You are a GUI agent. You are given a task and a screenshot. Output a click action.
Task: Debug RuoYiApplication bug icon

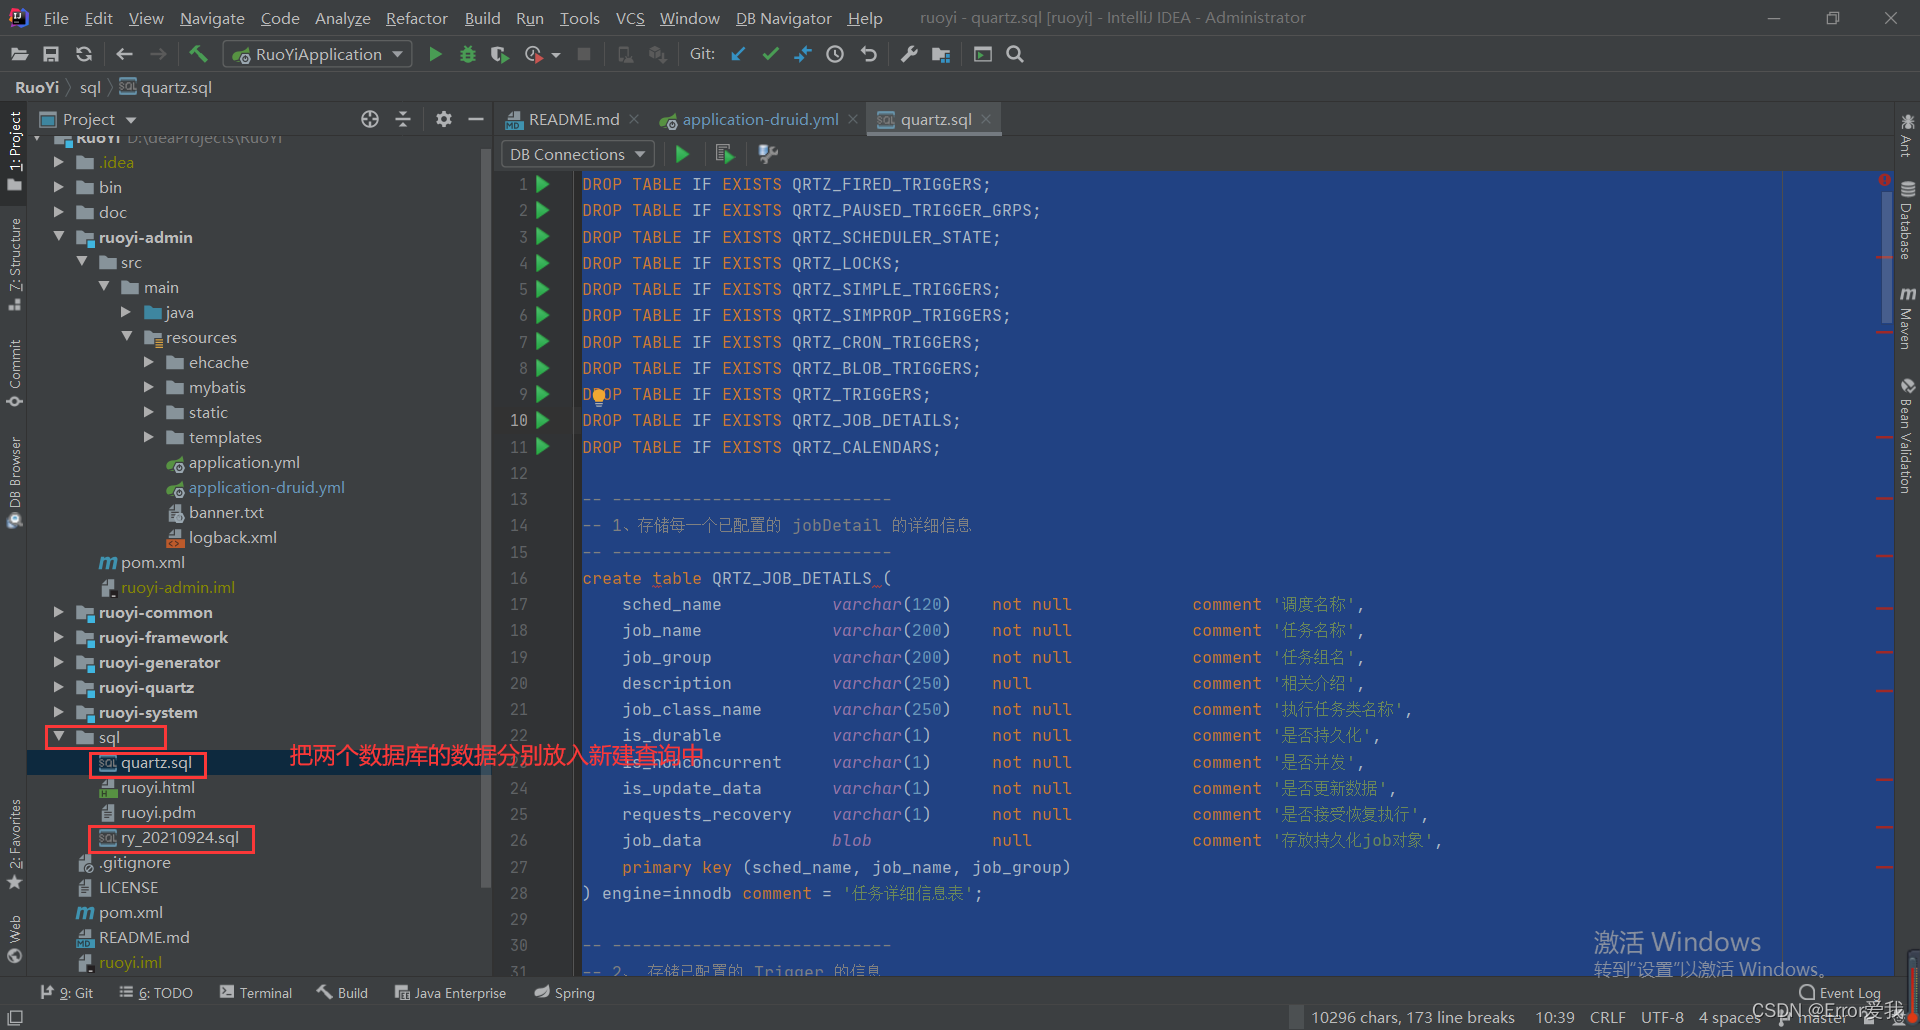pos(467,54)
